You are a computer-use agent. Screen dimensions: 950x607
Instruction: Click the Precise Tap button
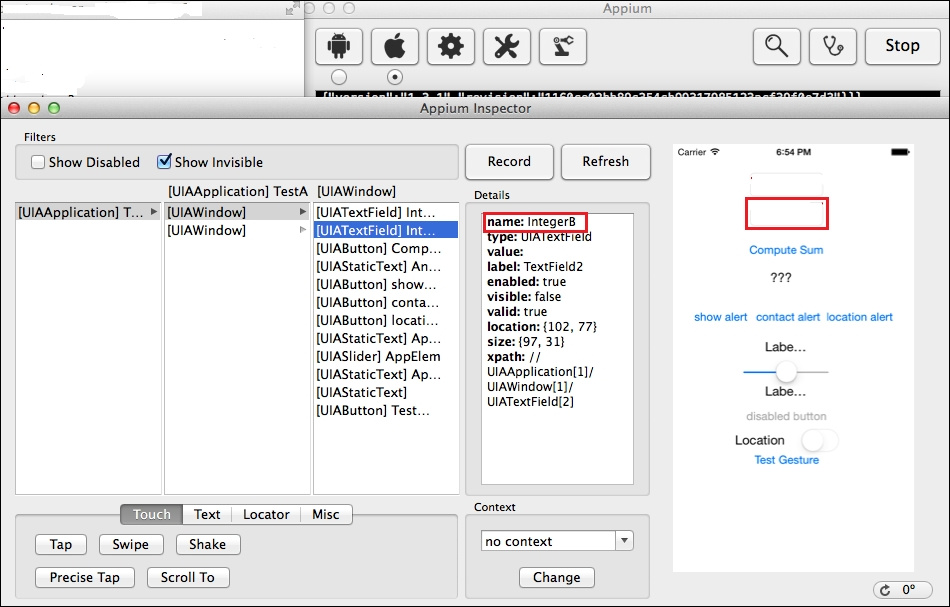85,577
